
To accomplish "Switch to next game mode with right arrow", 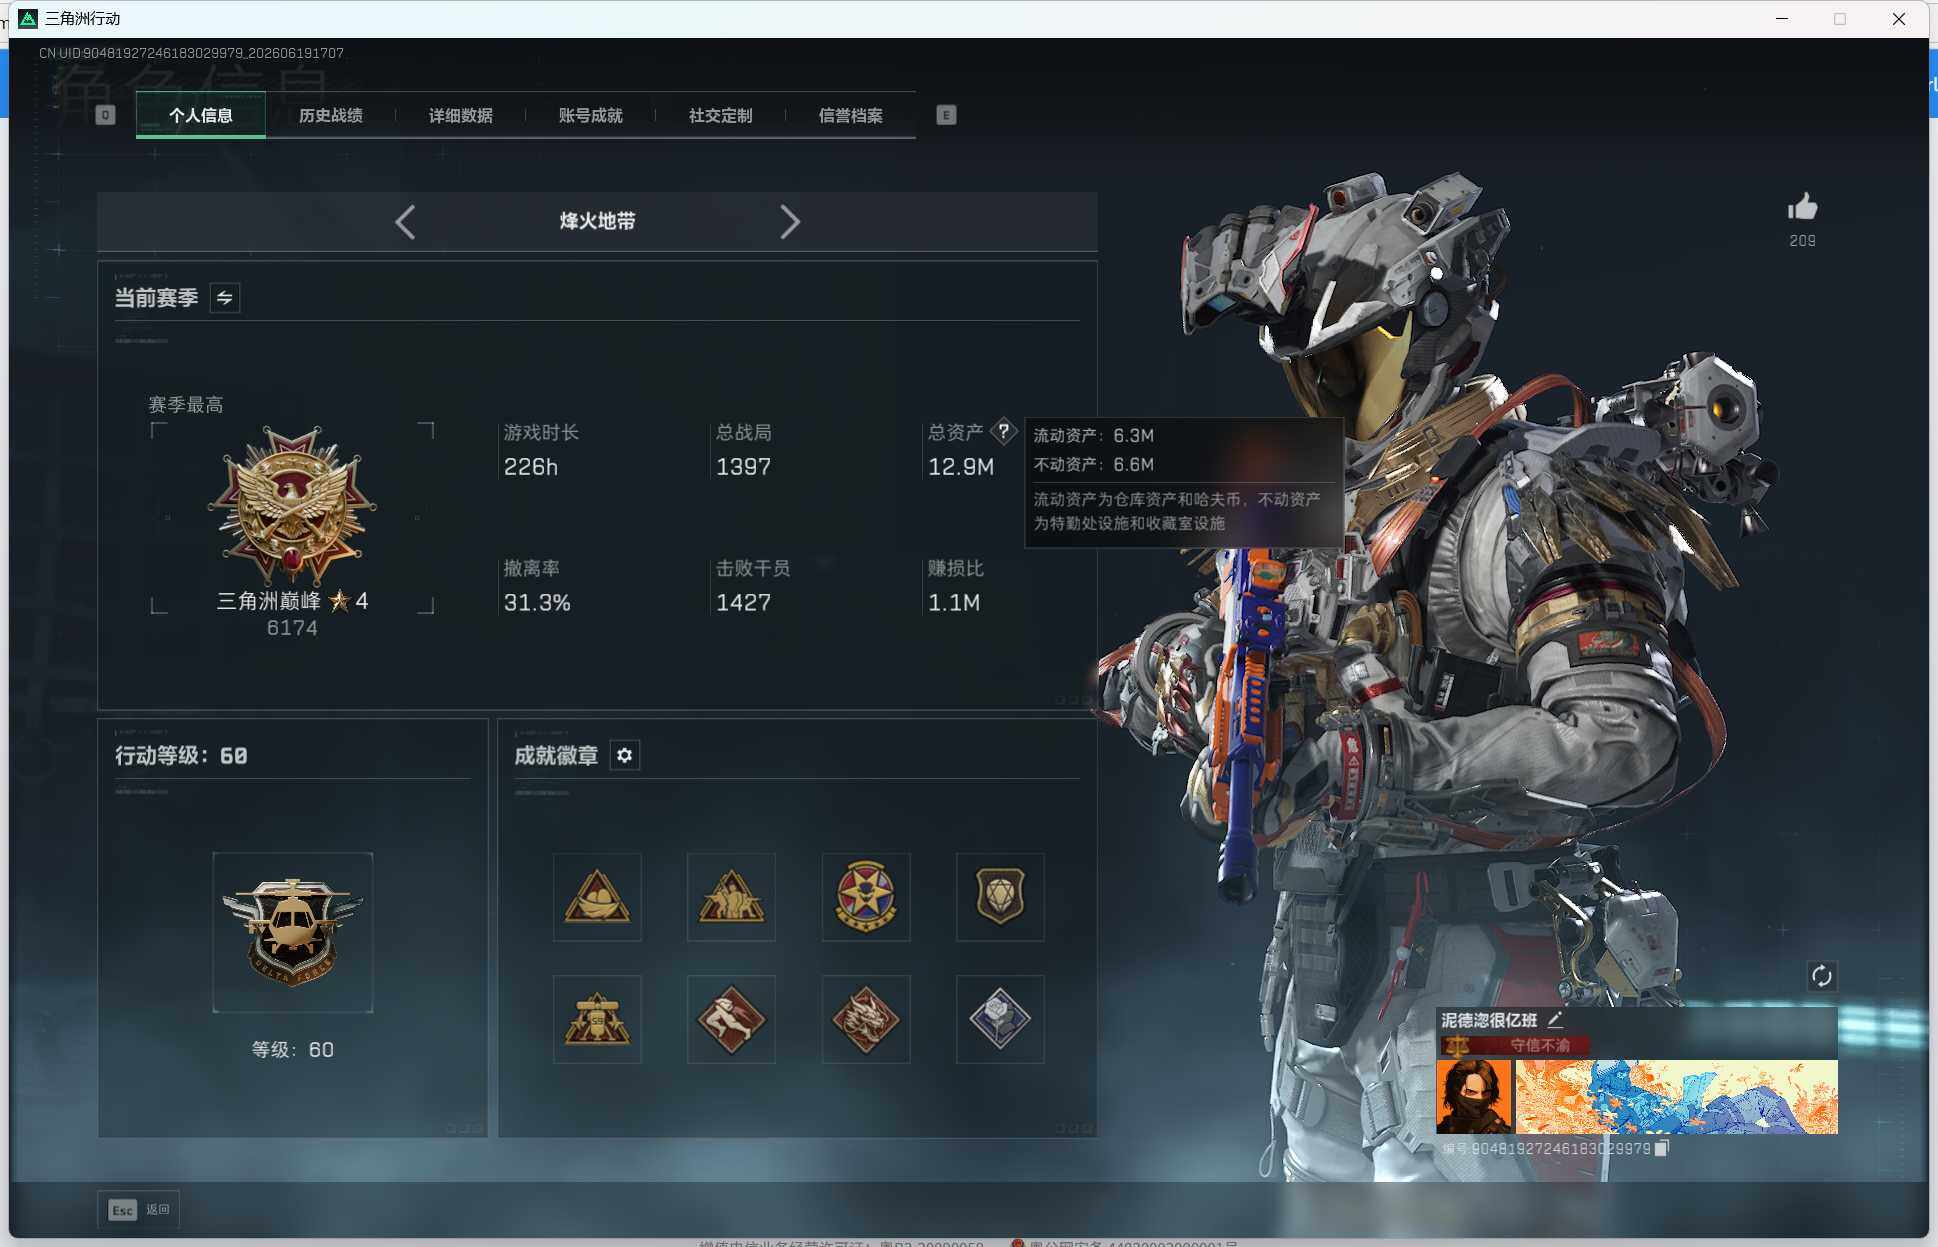I will (790, 222).
